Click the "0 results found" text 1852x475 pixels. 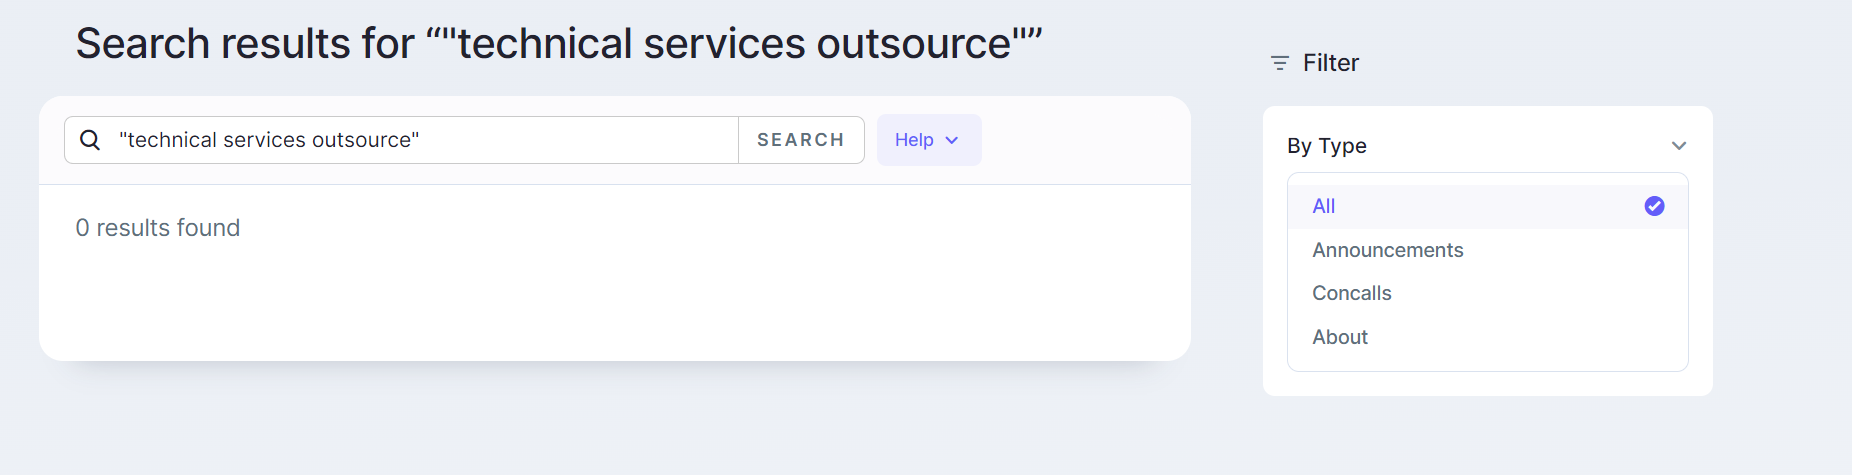click(158, 228)
